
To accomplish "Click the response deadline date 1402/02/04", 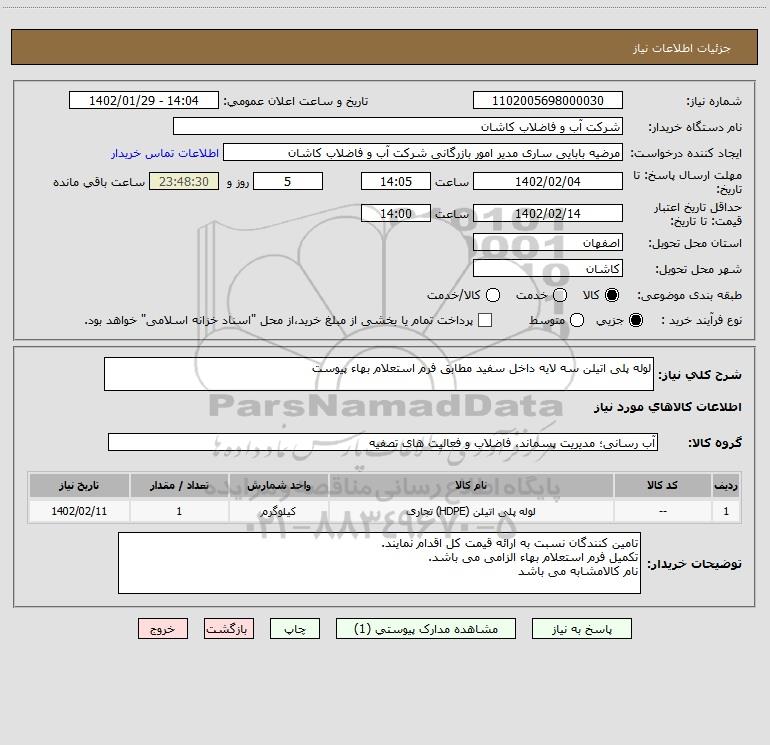I will 548,182.
